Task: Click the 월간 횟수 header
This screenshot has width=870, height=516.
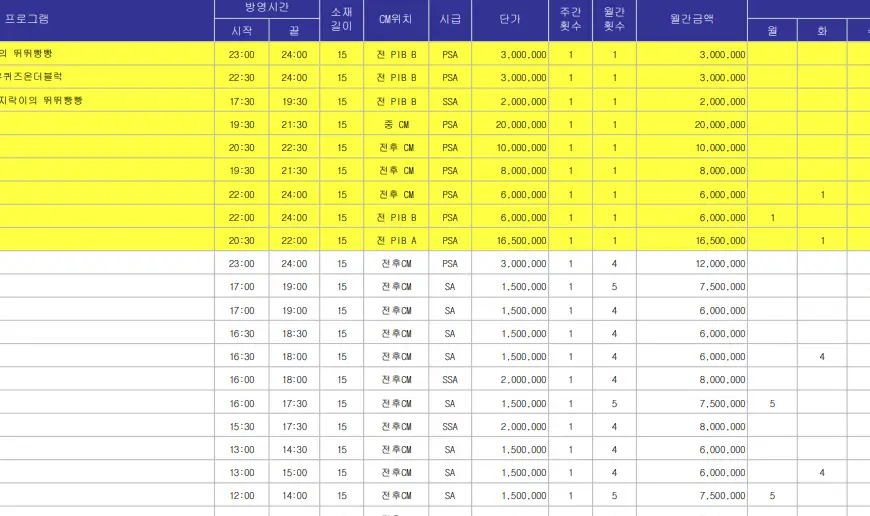Action: (x=614, y=19)
